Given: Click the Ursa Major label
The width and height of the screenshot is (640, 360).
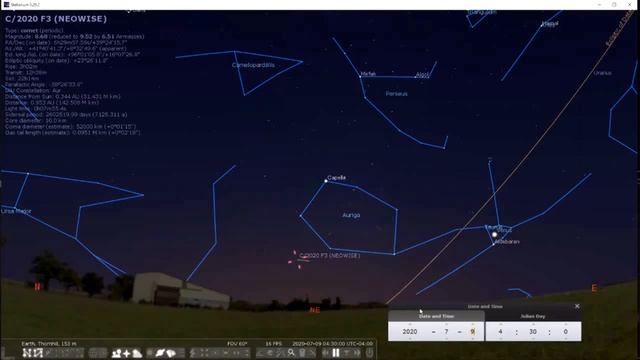Looking at the screenshot, I should click(16, 211).
